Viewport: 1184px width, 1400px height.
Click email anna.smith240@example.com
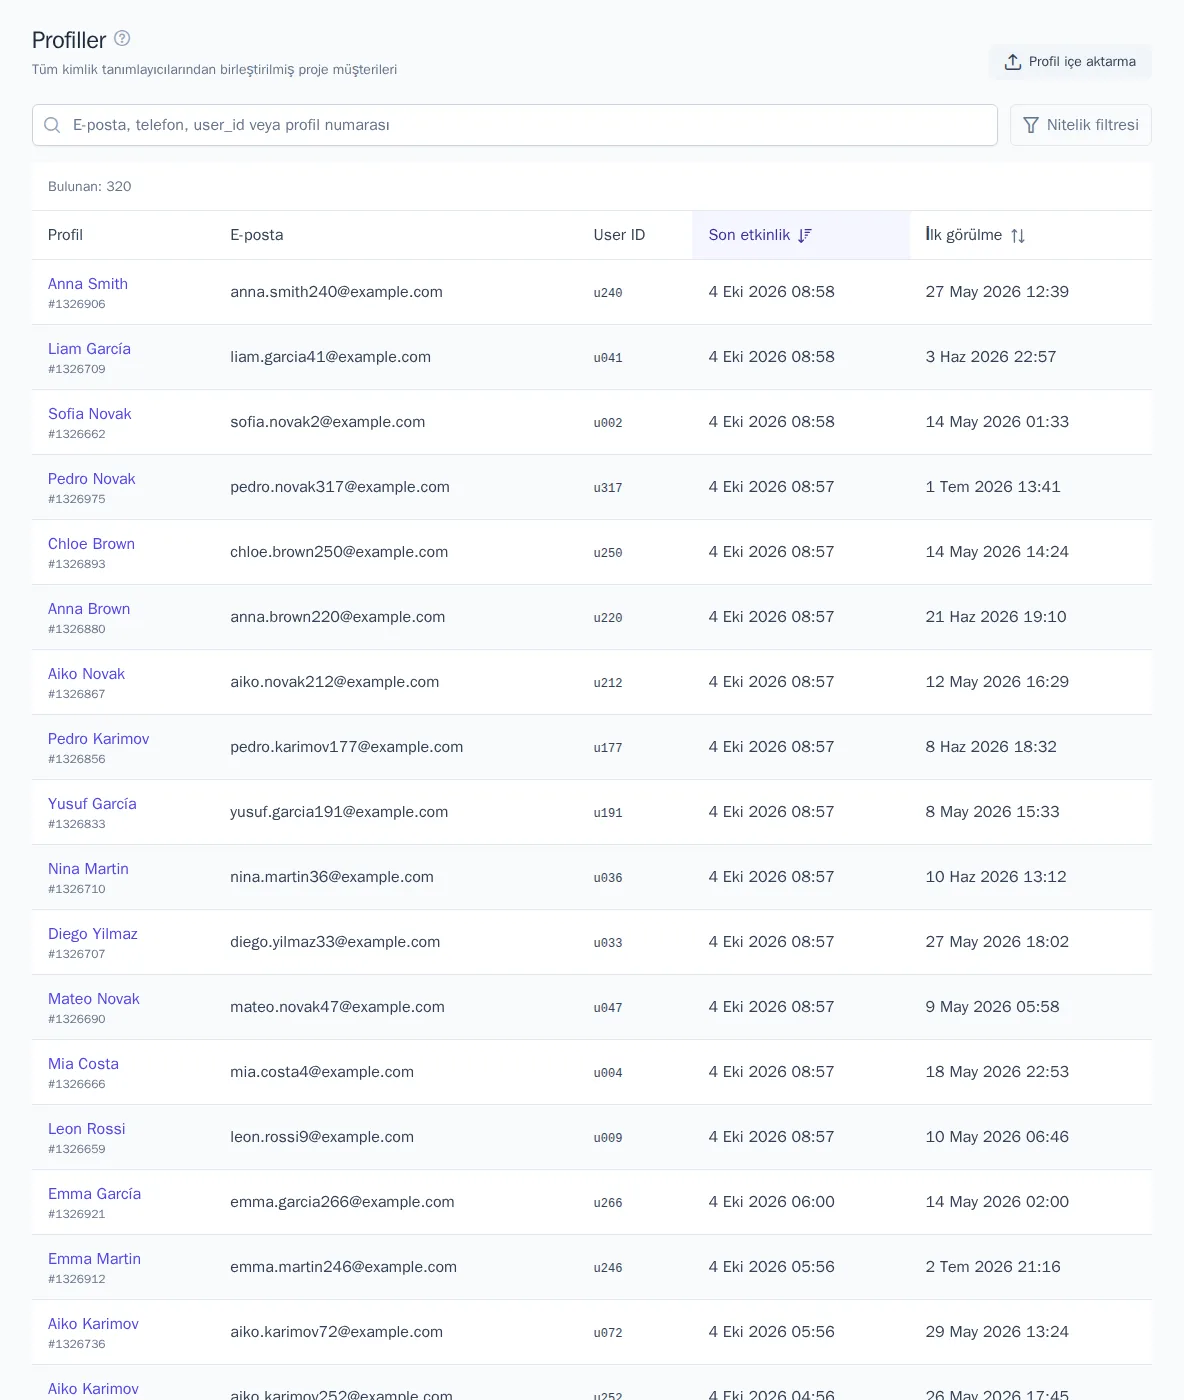pyautogui.click(x=336, y=292)
